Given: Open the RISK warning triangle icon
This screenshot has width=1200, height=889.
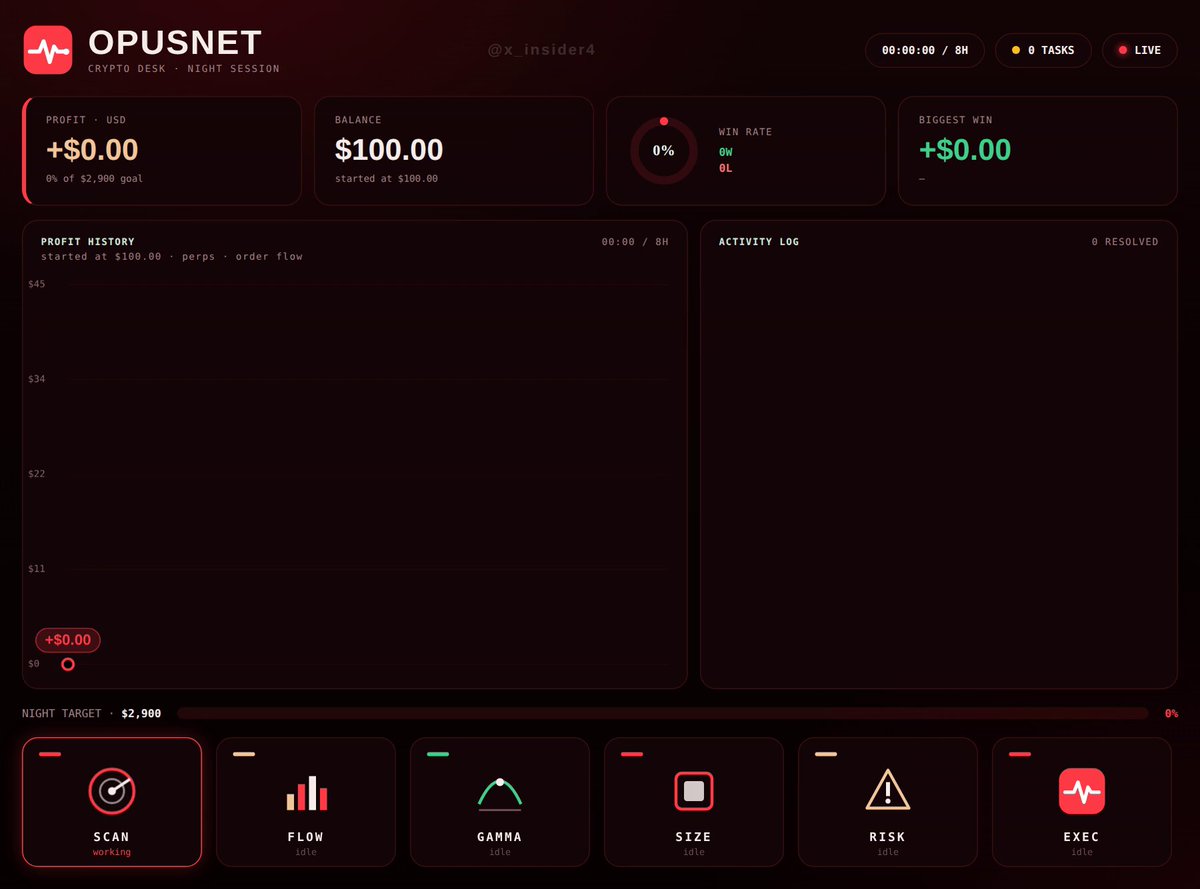Looking at the screenshot, I should click(x=888, y=790).
